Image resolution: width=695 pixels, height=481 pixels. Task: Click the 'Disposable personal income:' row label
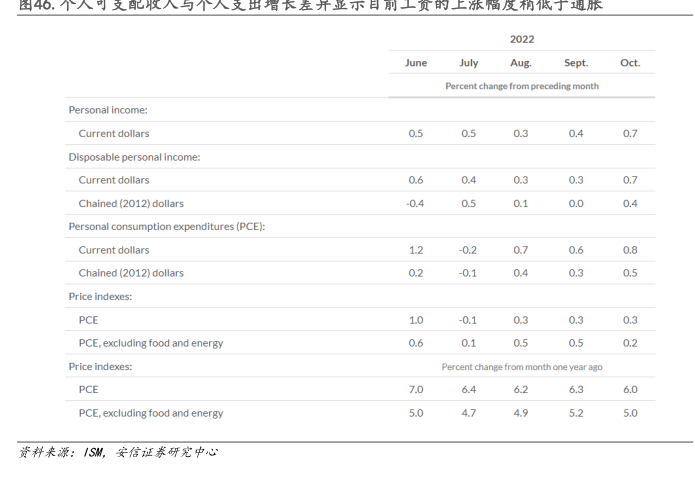click(134, 156)
